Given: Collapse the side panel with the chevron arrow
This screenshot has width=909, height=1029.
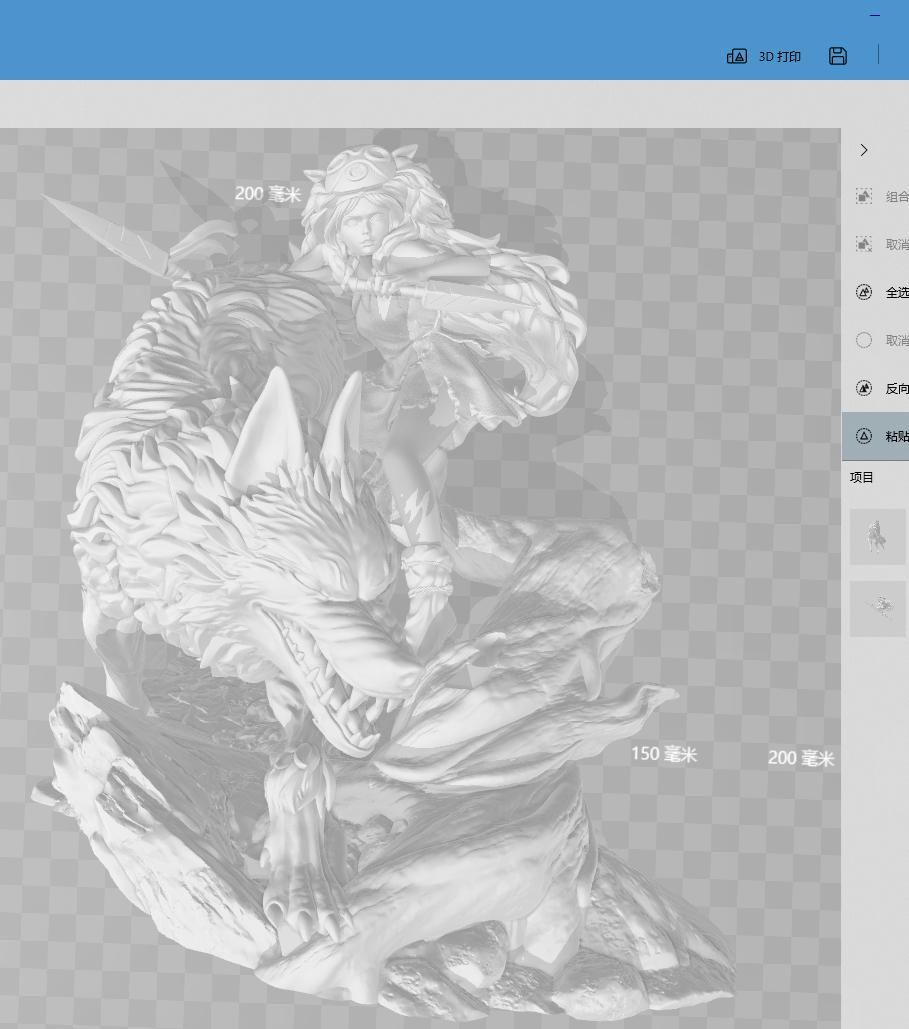Looking at the screenshot, I should pyautogui.click(x=864, y=150).
